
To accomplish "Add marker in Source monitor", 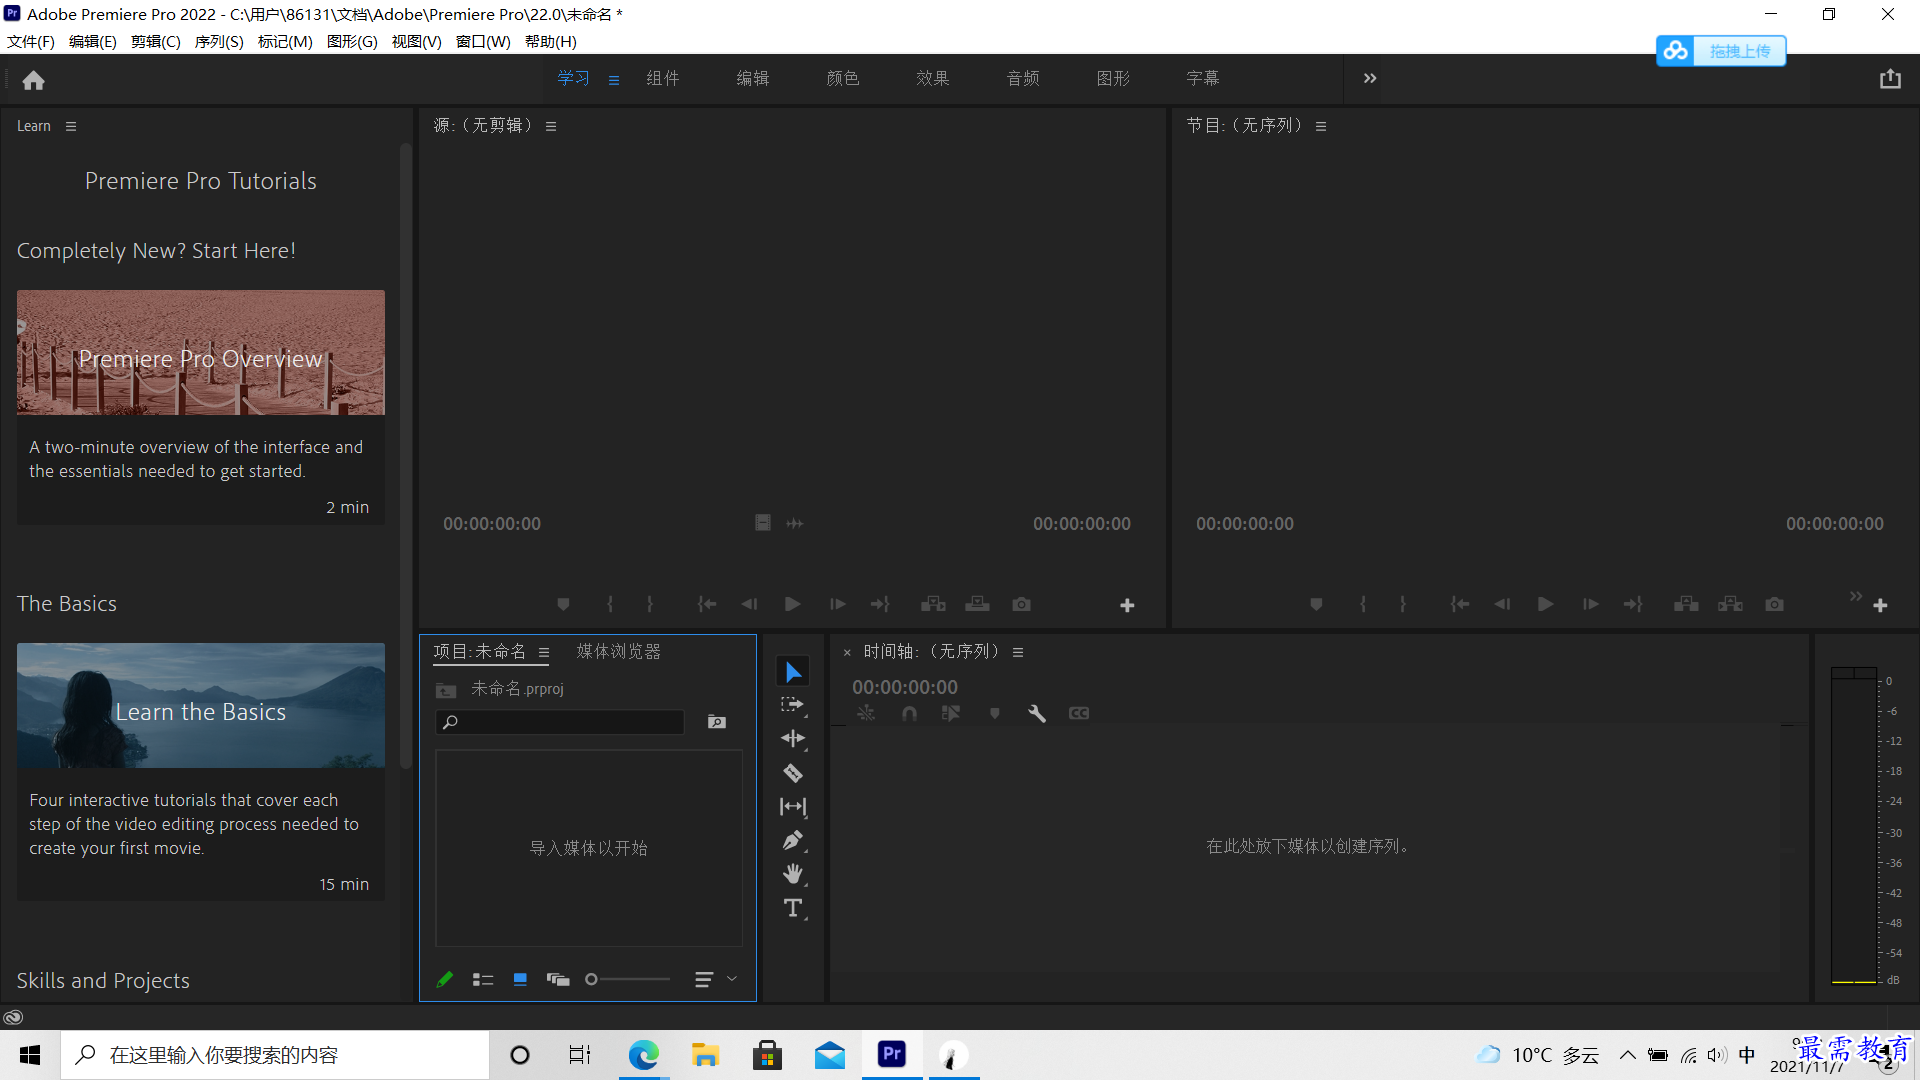I will (x=563, y=604).
